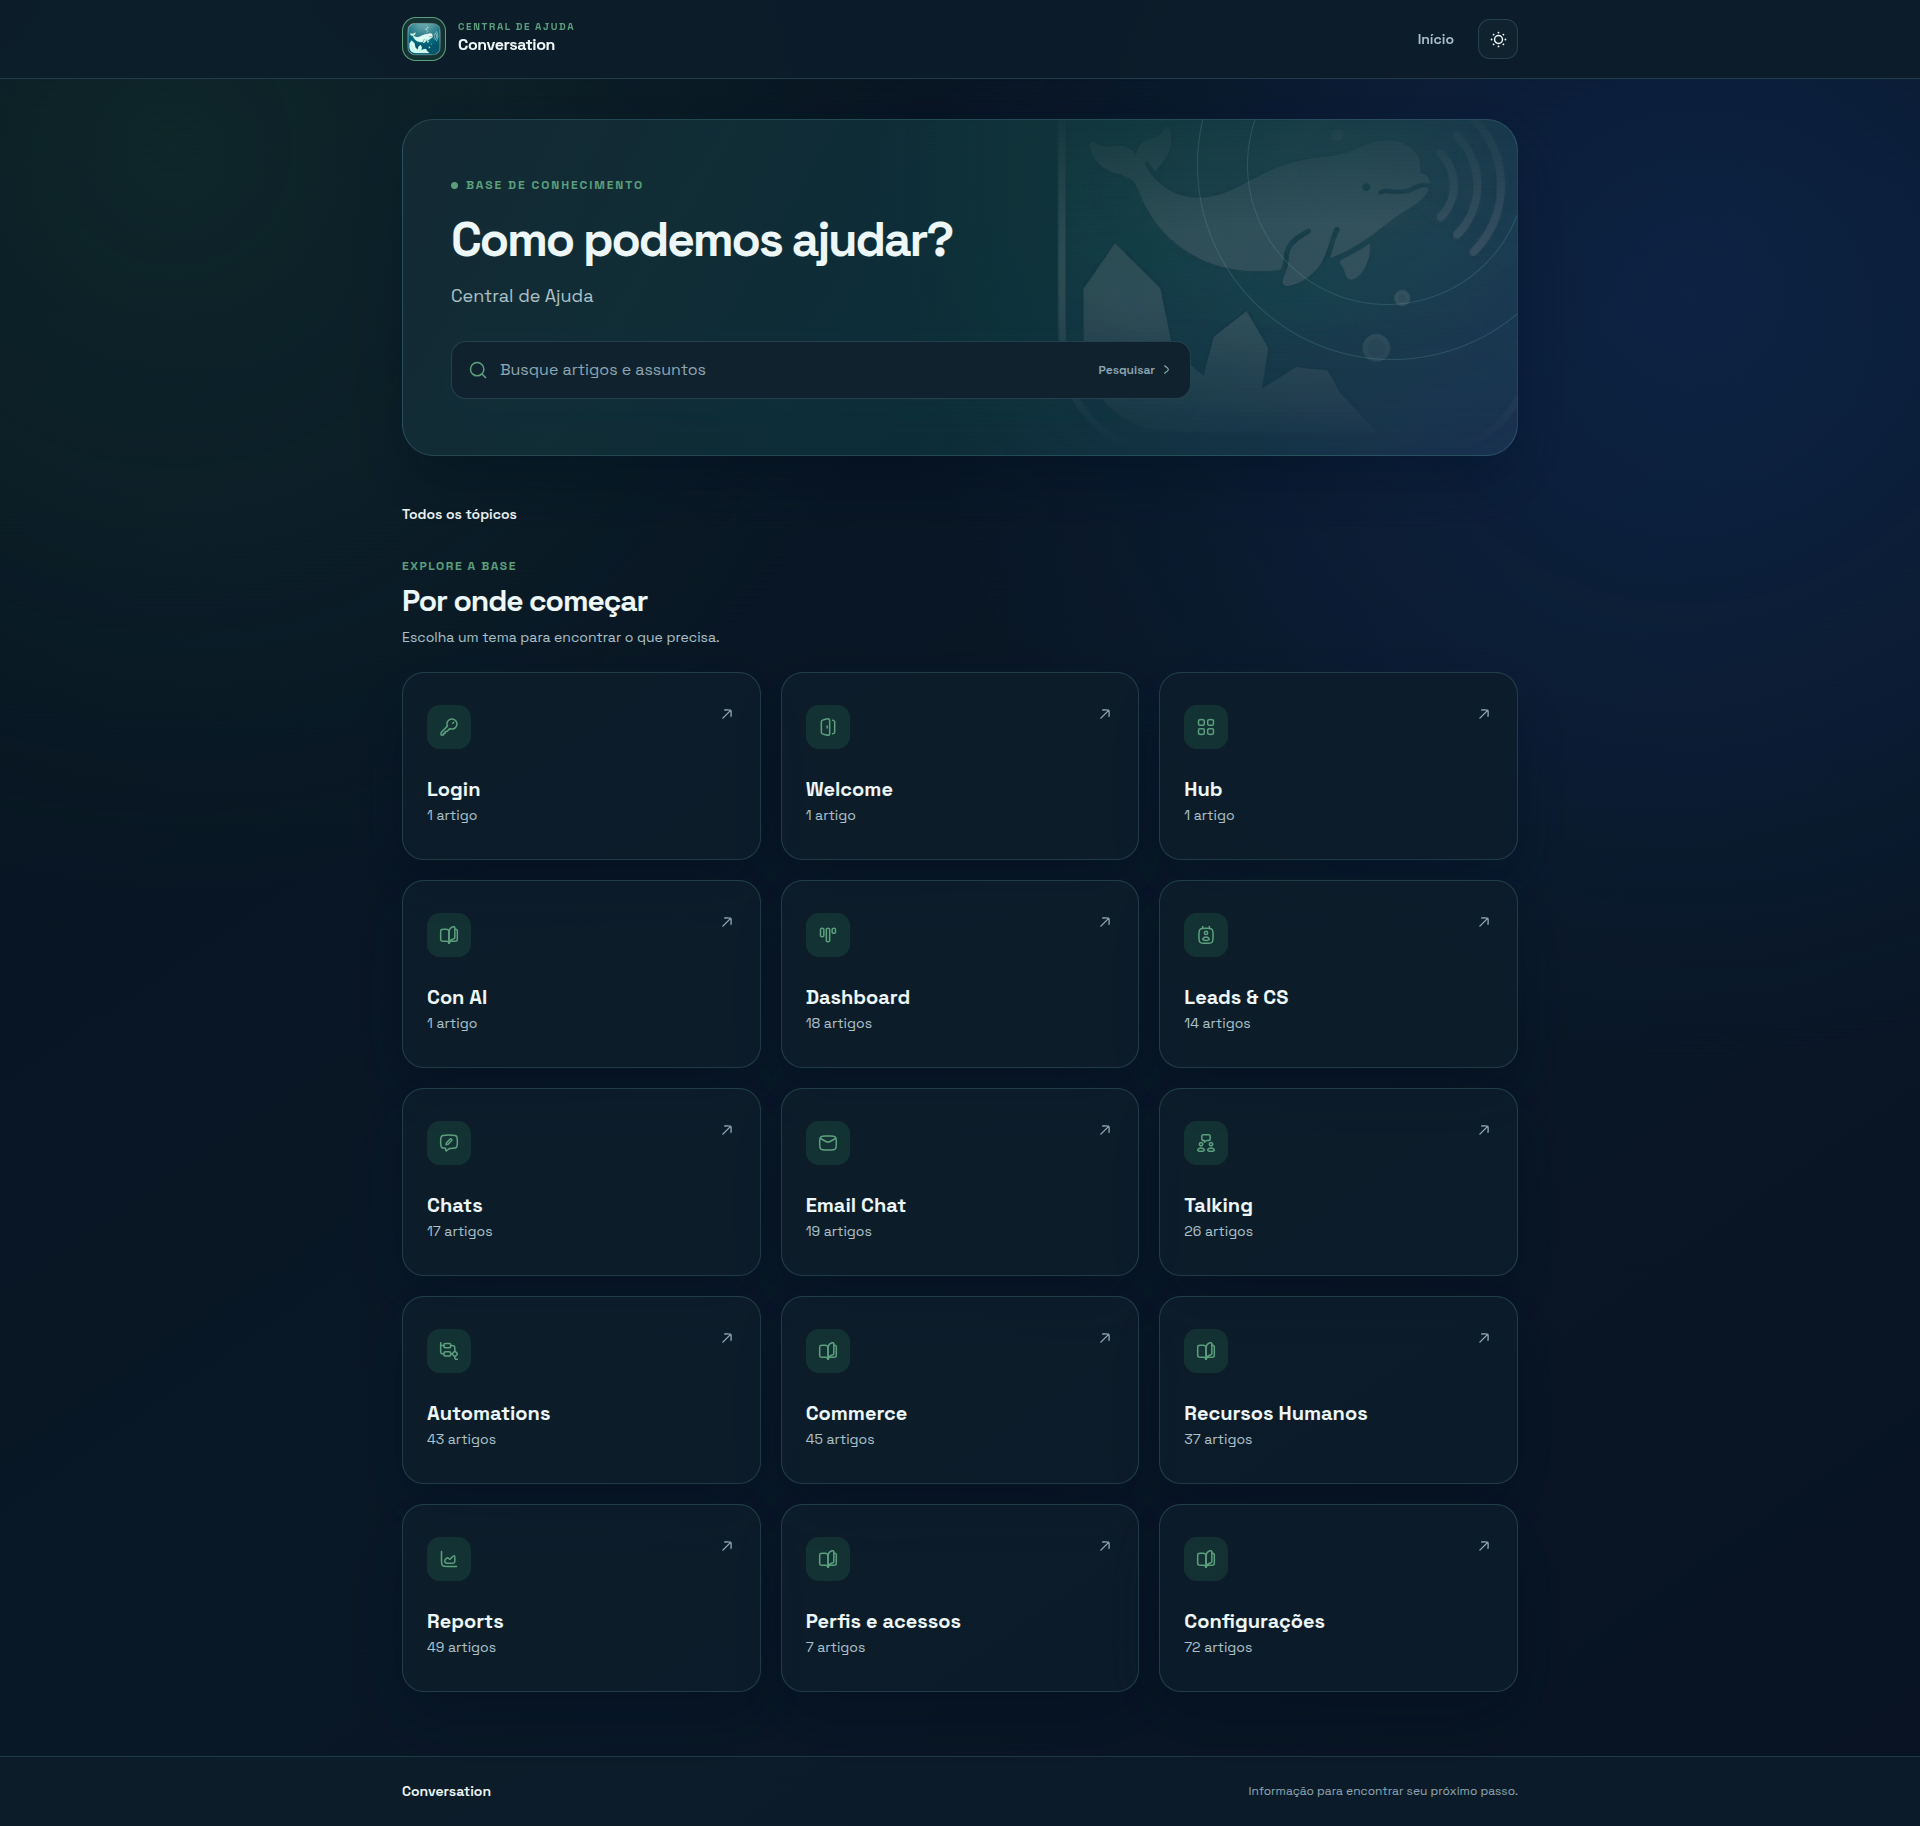1920x1826 pixels.
Task: Click the book icon on the Con AI card
Action: coord(449,935)
